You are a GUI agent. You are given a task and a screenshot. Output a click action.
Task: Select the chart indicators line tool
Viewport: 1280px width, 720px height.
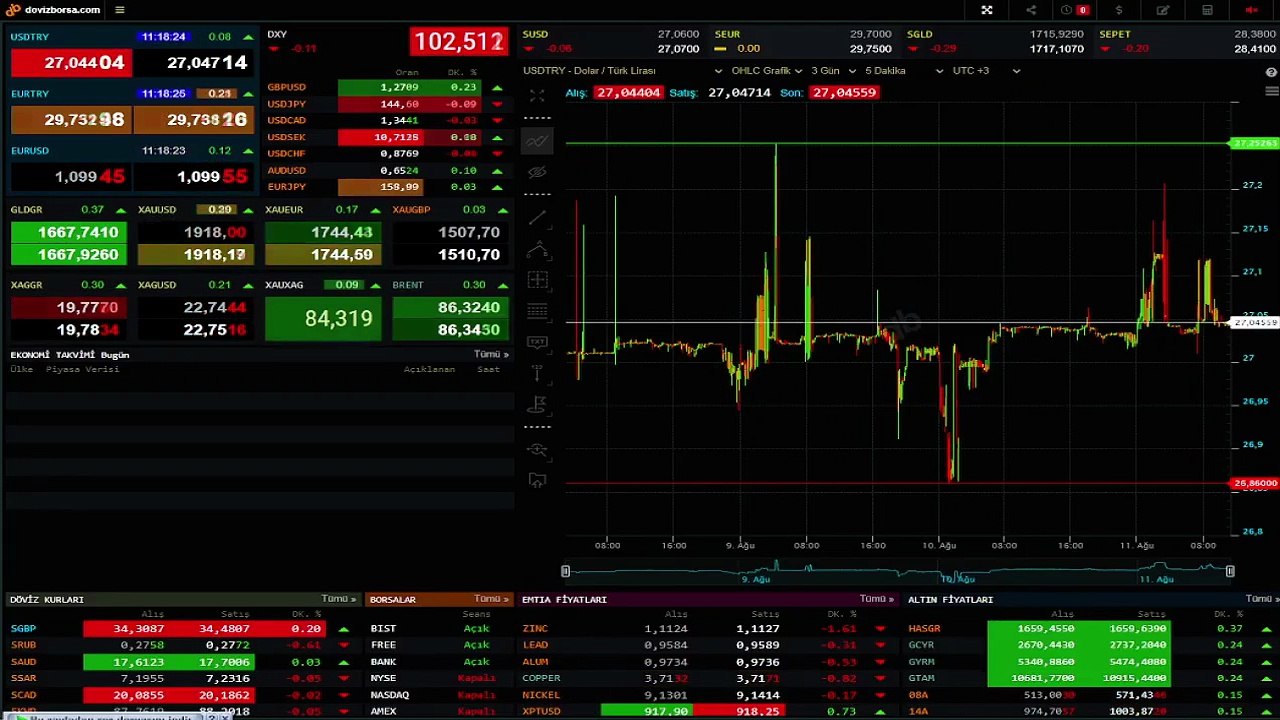537,141
